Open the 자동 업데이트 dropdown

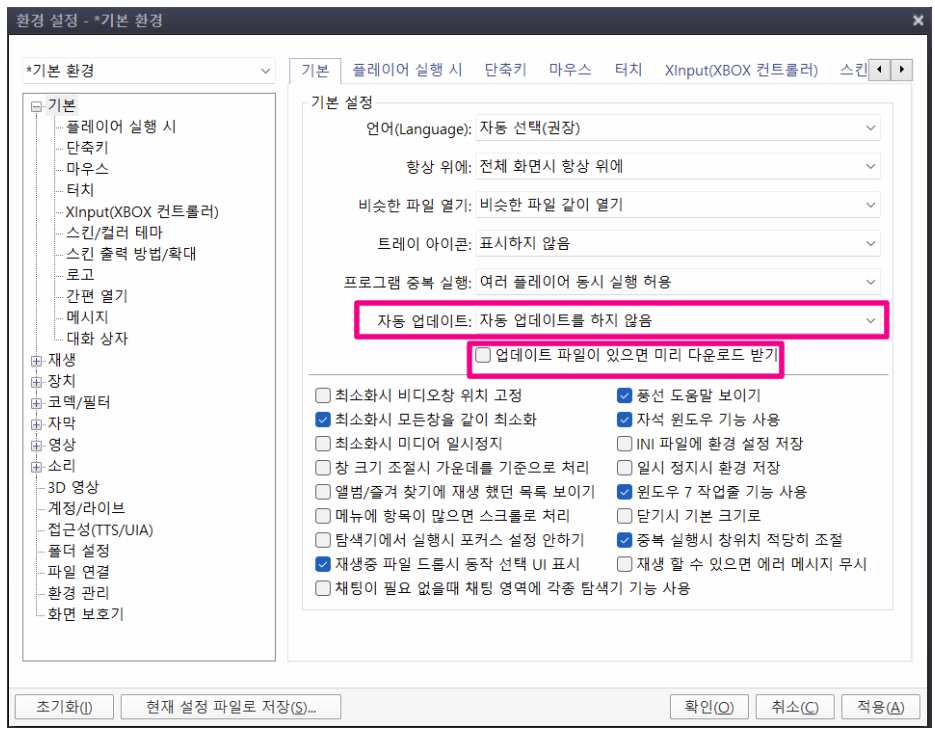pos(677,321)
